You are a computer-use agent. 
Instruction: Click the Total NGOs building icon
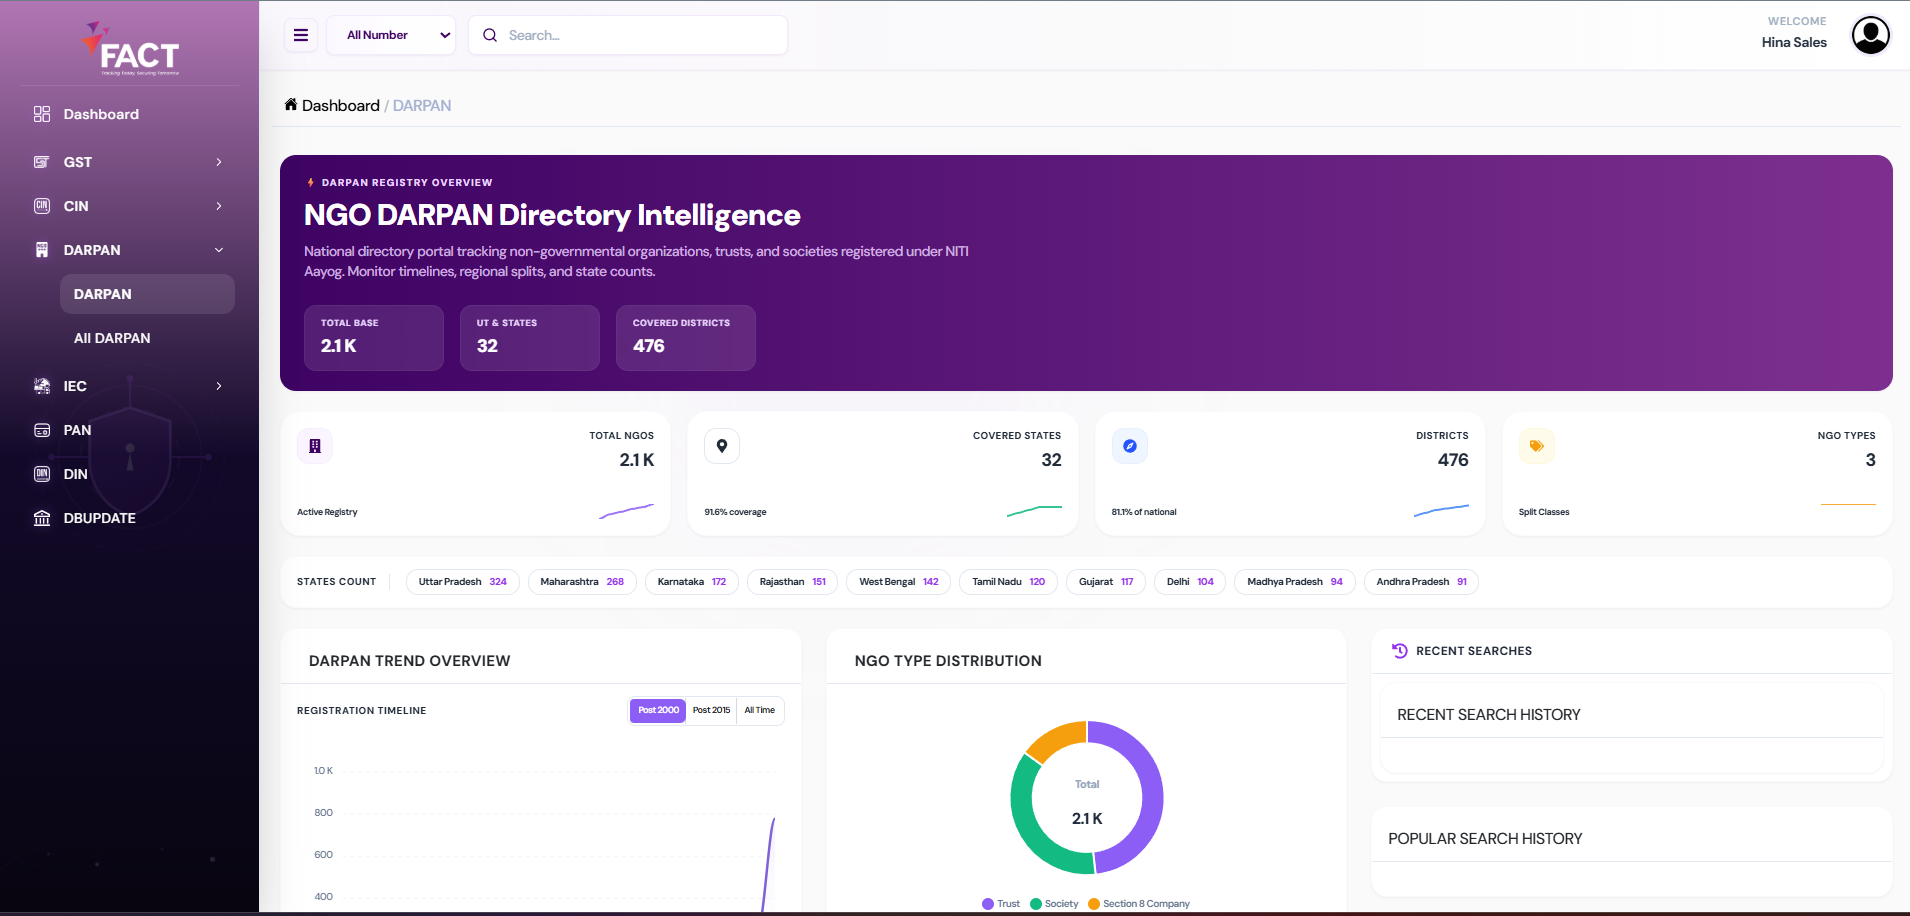(315, 446)
